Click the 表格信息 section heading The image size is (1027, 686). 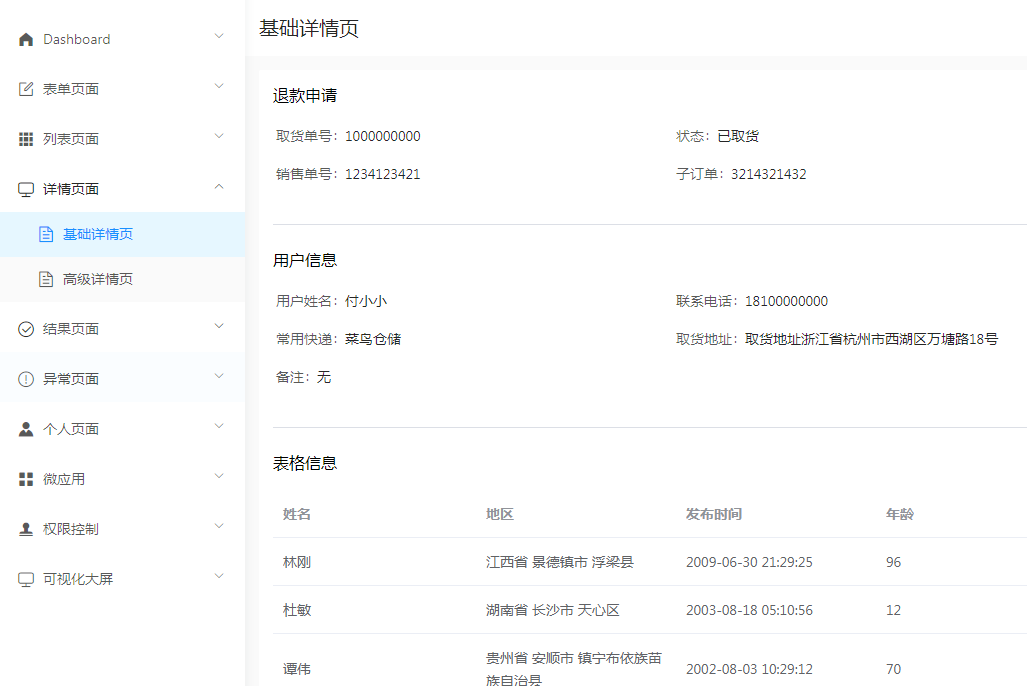[305, 463]
